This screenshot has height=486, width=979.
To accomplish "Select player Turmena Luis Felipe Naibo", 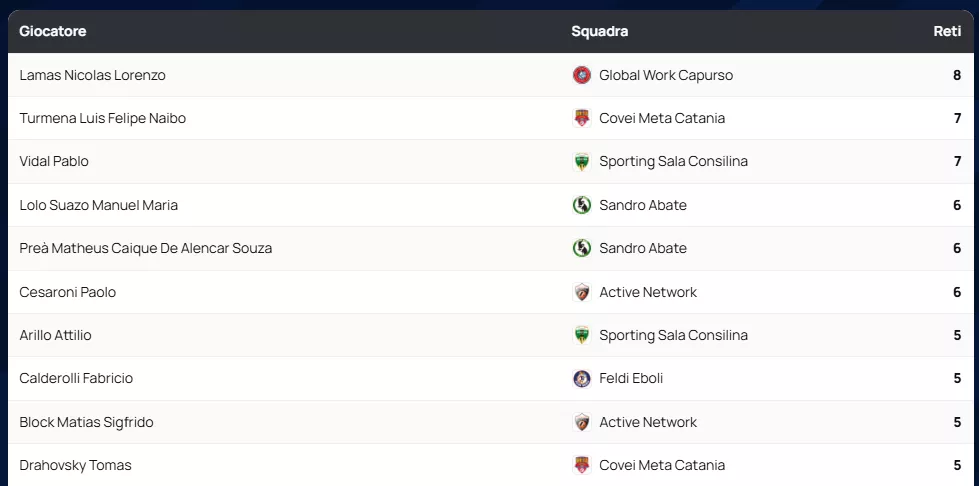I will tap(102, 118).
